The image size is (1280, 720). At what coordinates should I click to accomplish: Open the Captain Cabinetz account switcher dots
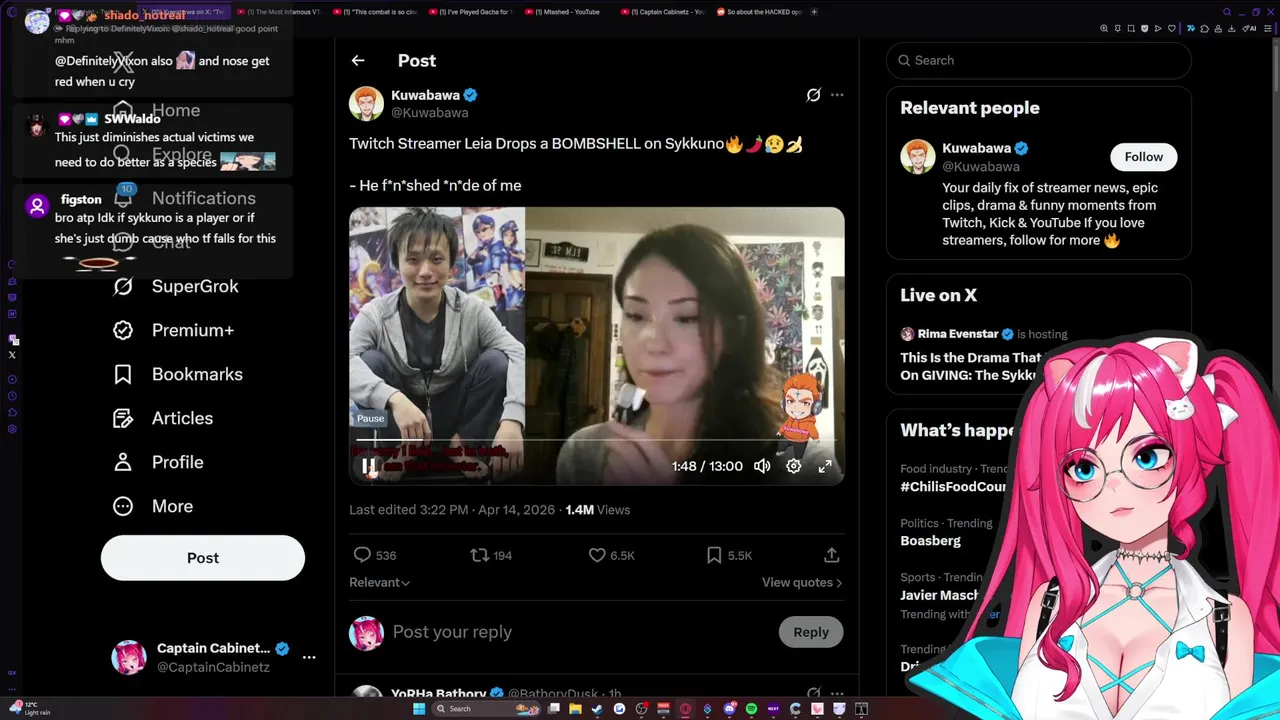click(309, 657)
